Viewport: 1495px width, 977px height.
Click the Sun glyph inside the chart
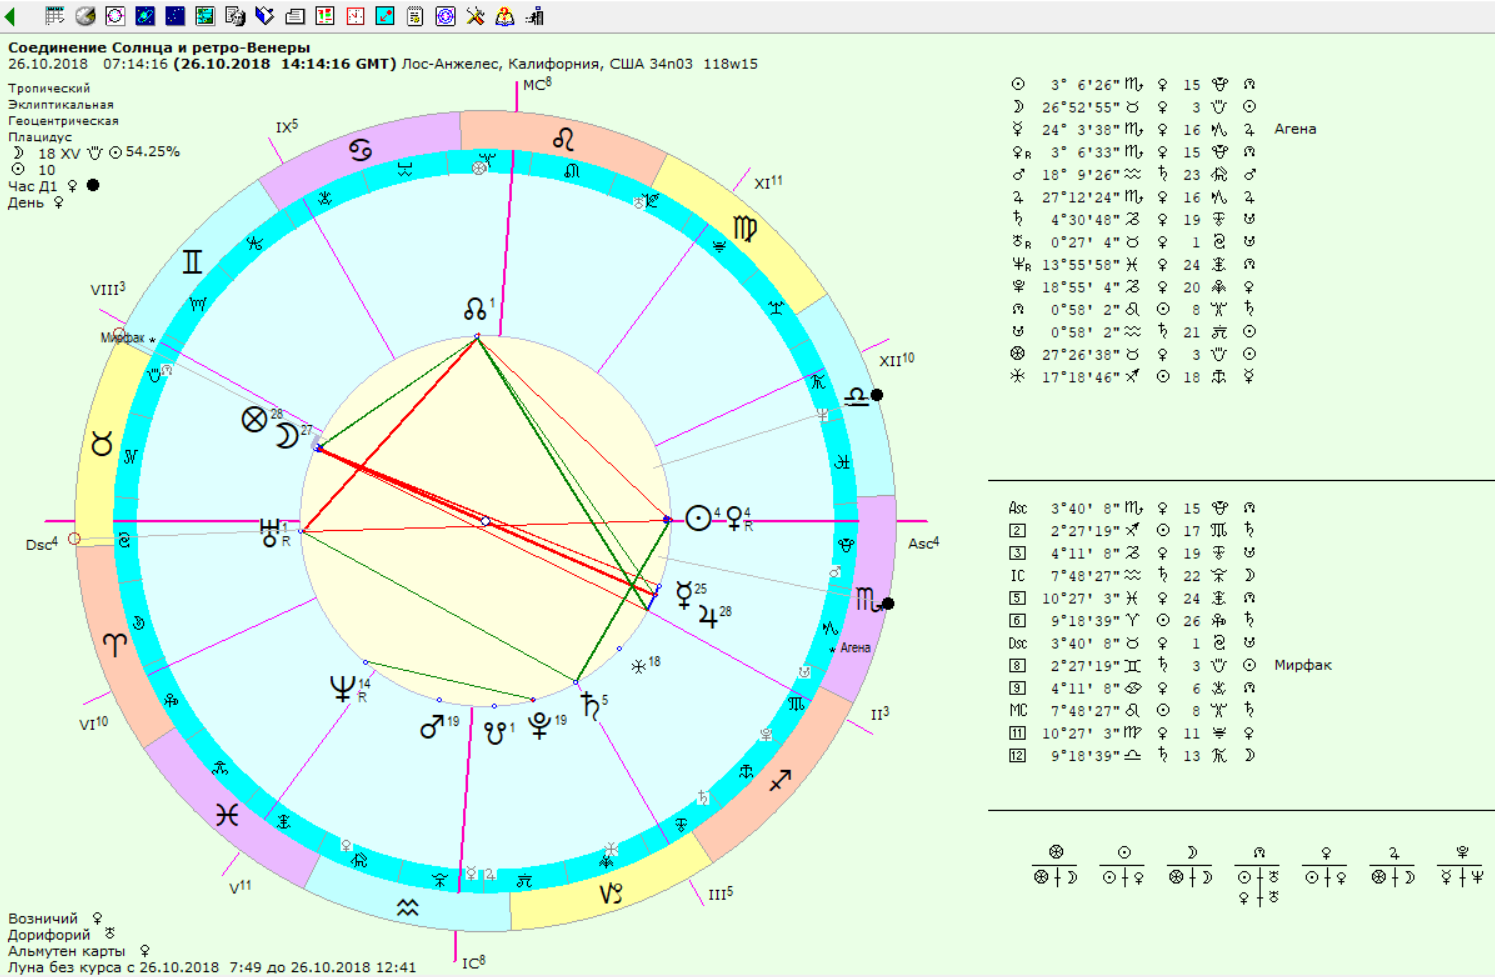coord(698,519)
